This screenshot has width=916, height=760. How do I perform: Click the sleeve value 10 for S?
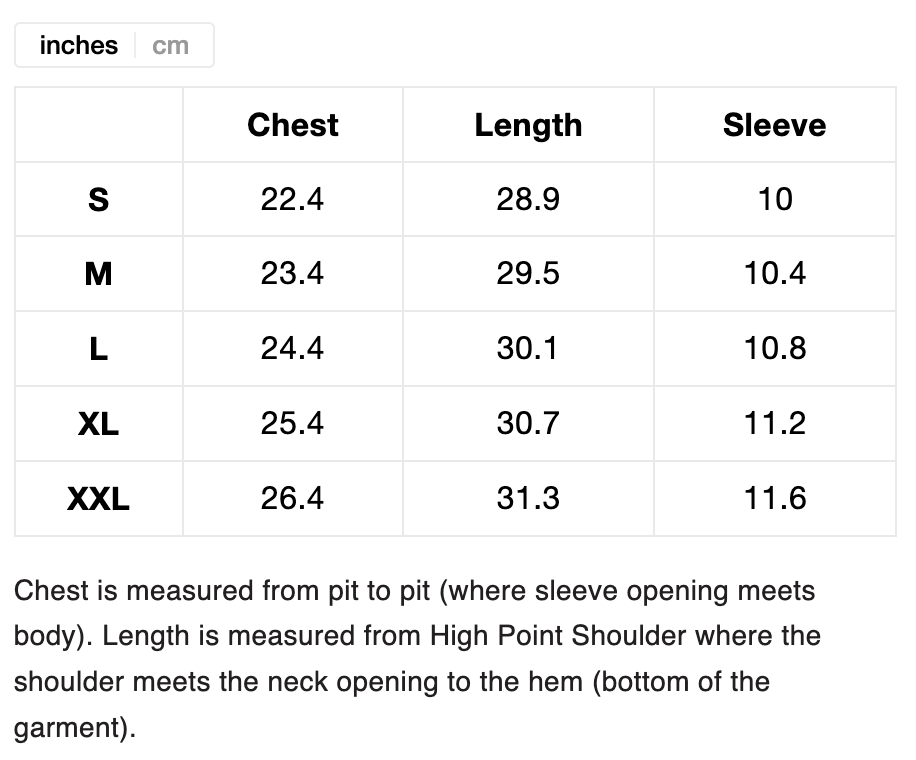[774, 199]
